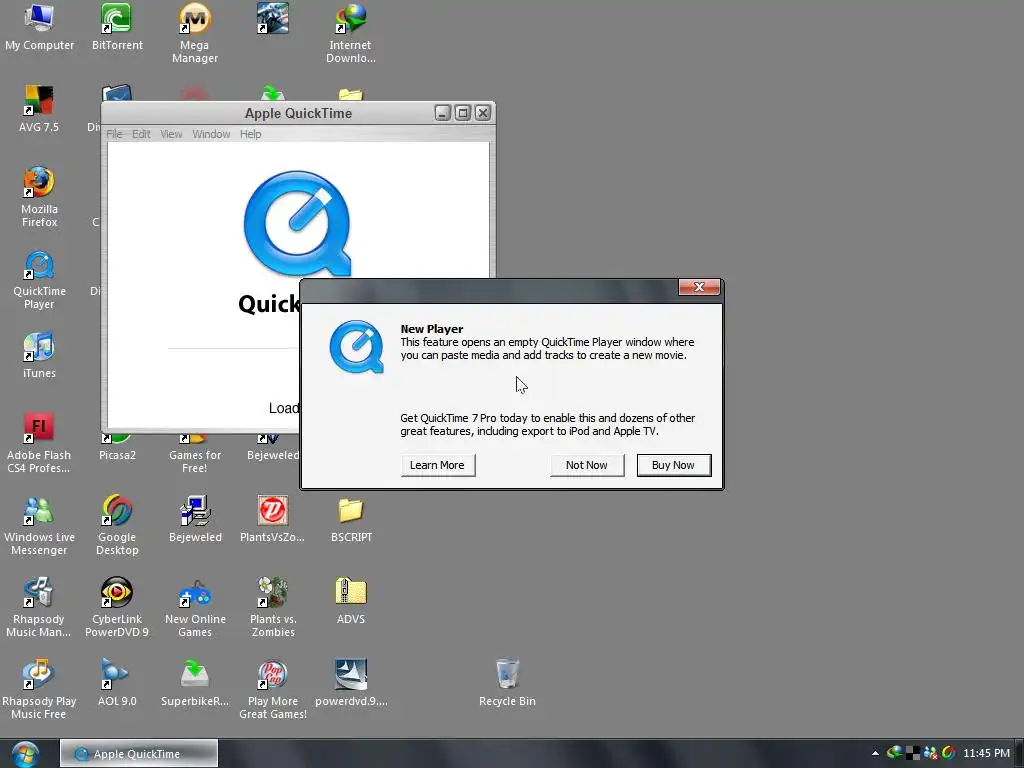Open Rhapsody Play Music Free icon
Viewport: 1024px width, 768px height.
point(39,689)
